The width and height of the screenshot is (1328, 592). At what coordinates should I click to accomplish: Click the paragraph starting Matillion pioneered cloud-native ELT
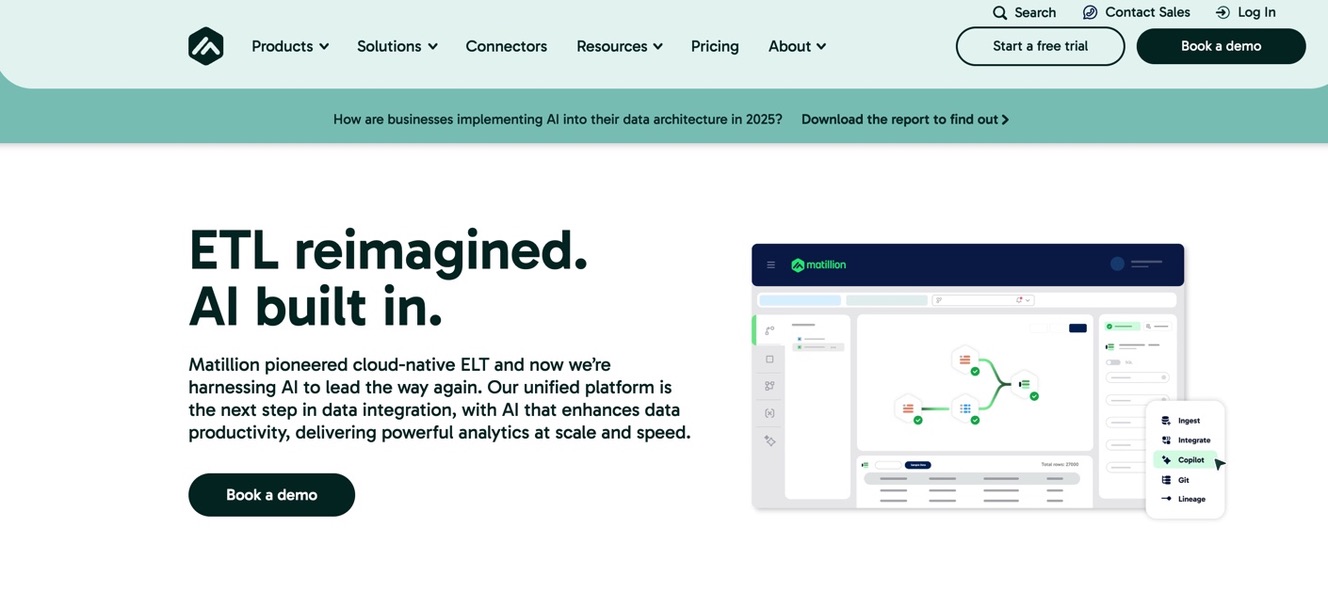click(x=439, y=398)
